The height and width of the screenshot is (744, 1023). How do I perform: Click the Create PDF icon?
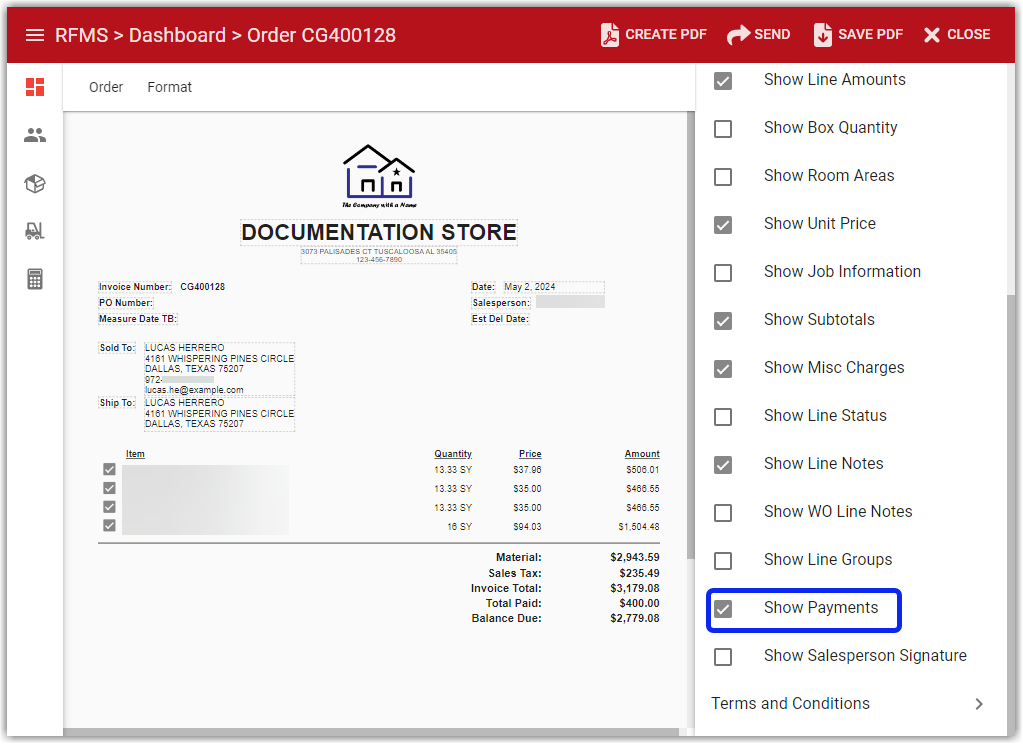[609, 35]
